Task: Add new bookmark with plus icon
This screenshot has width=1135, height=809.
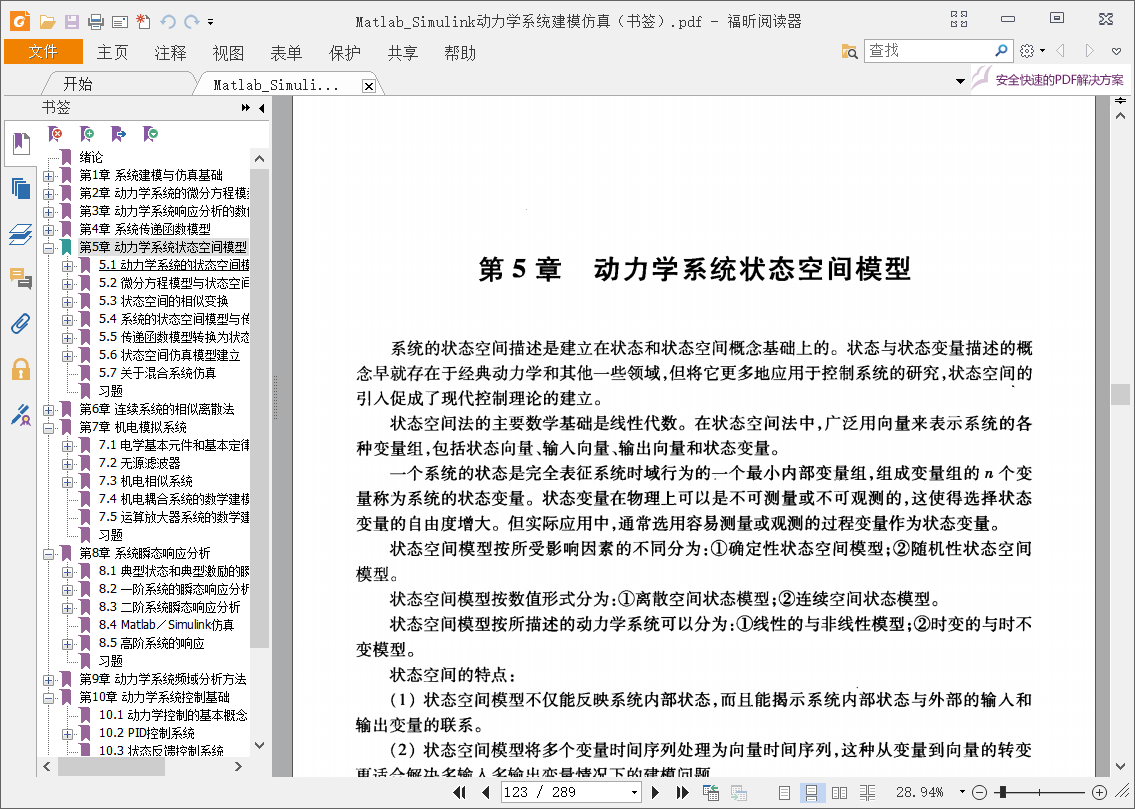Action: (87, 134)
